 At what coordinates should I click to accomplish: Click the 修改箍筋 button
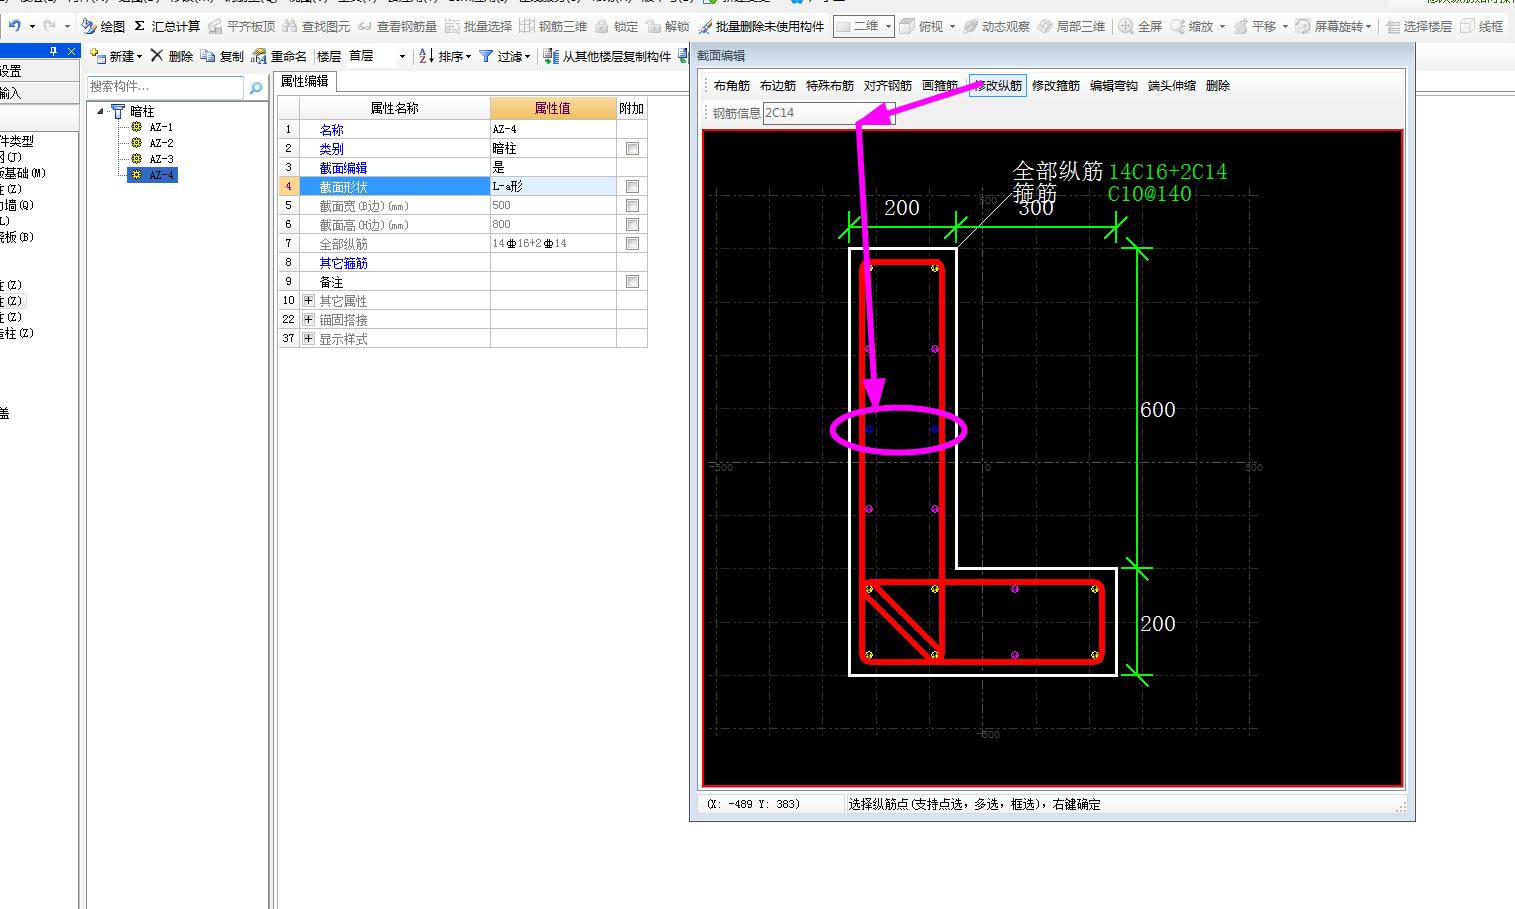tap(1056, 86)
